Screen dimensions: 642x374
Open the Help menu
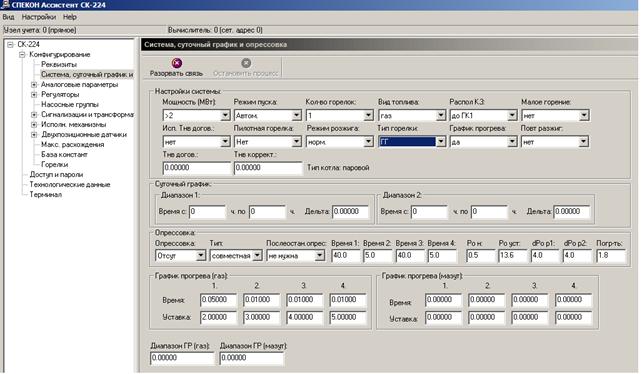(x=70, y=17)
